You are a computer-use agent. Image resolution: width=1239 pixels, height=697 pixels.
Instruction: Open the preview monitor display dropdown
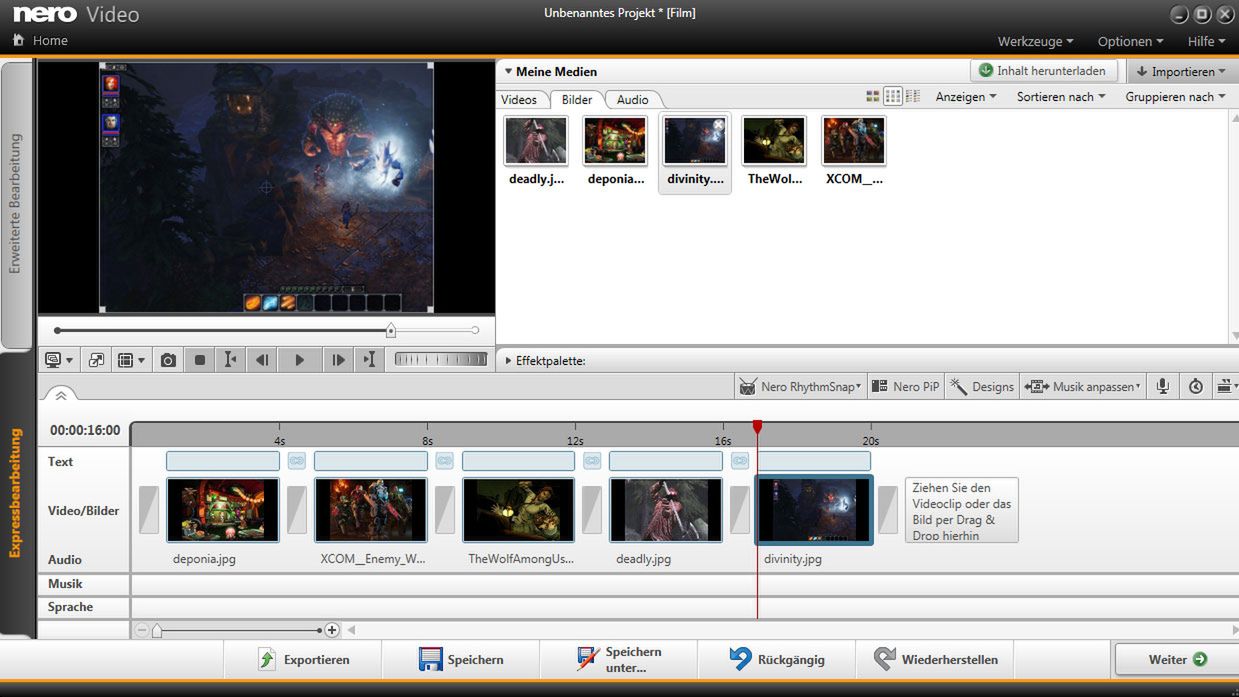pyautogui.click(x=59, y=360)
